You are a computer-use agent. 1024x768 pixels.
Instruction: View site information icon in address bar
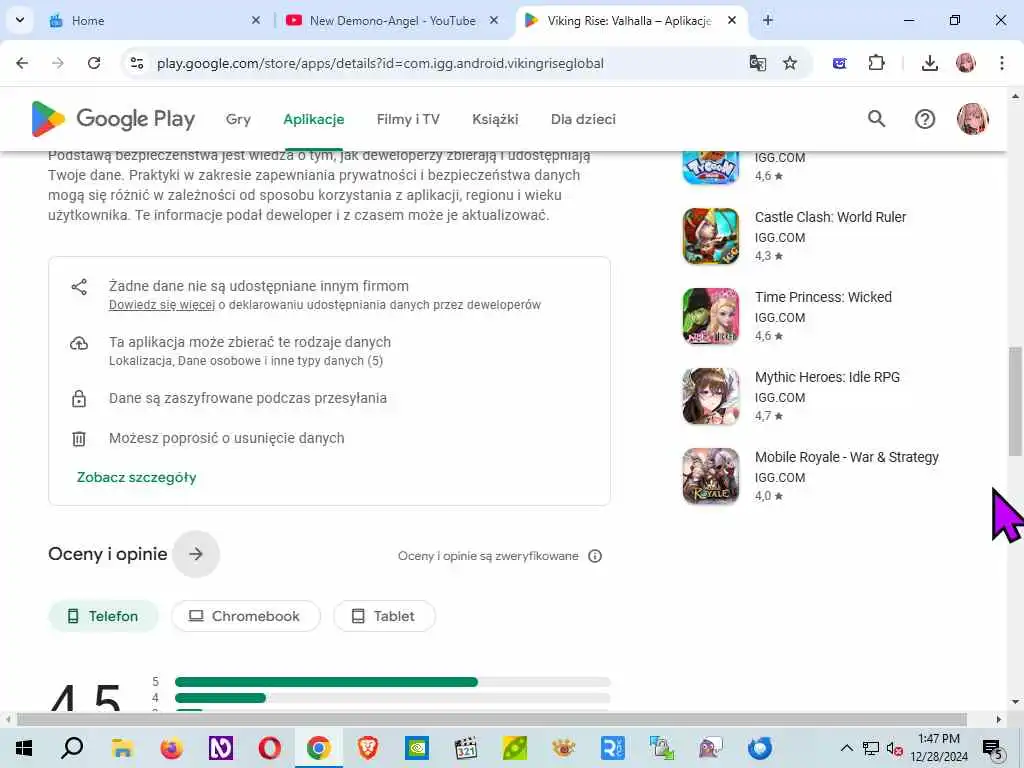pos(137,63)
